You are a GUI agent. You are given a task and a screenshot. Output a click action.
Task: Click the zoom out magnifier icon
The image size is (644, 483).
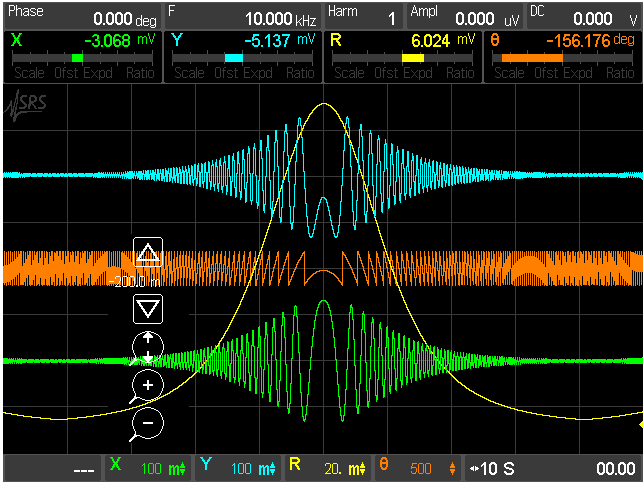coord(147,424)
